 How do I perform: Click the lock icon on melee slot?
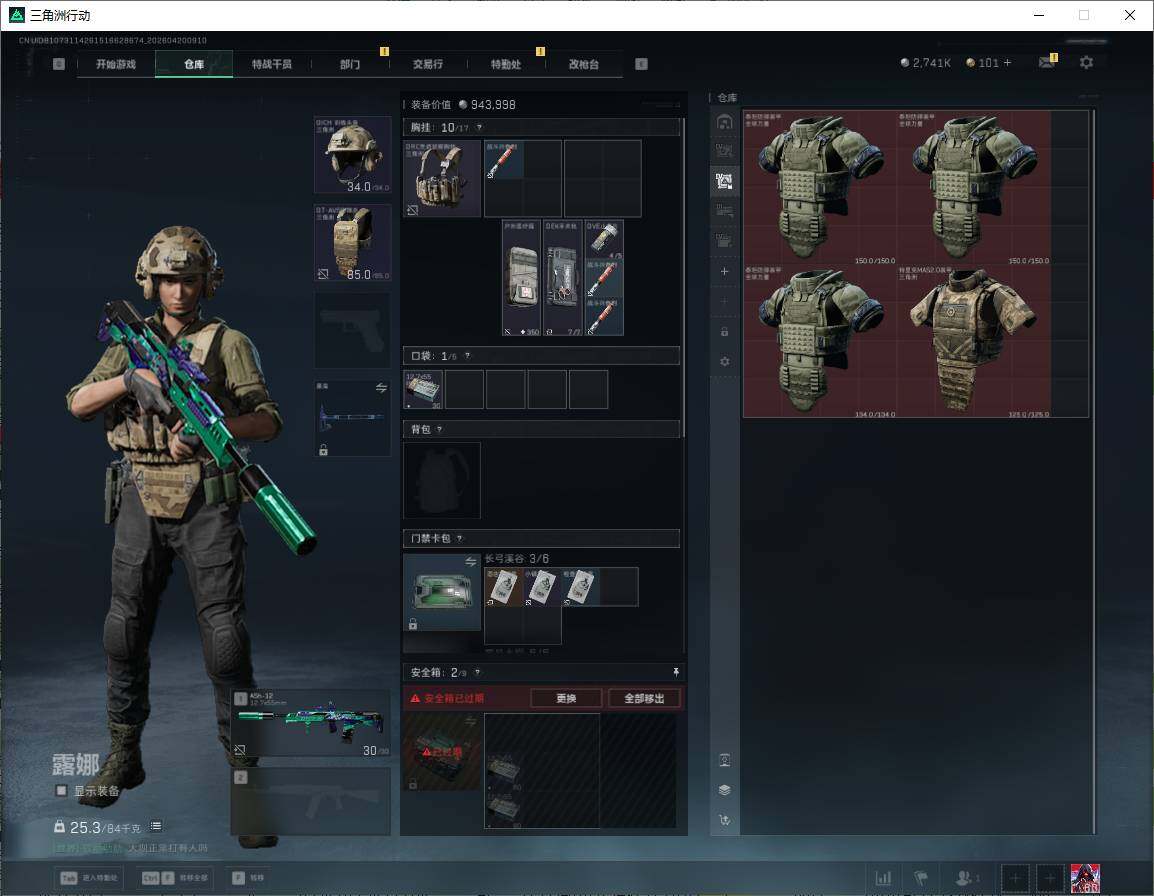click(323, 450)
